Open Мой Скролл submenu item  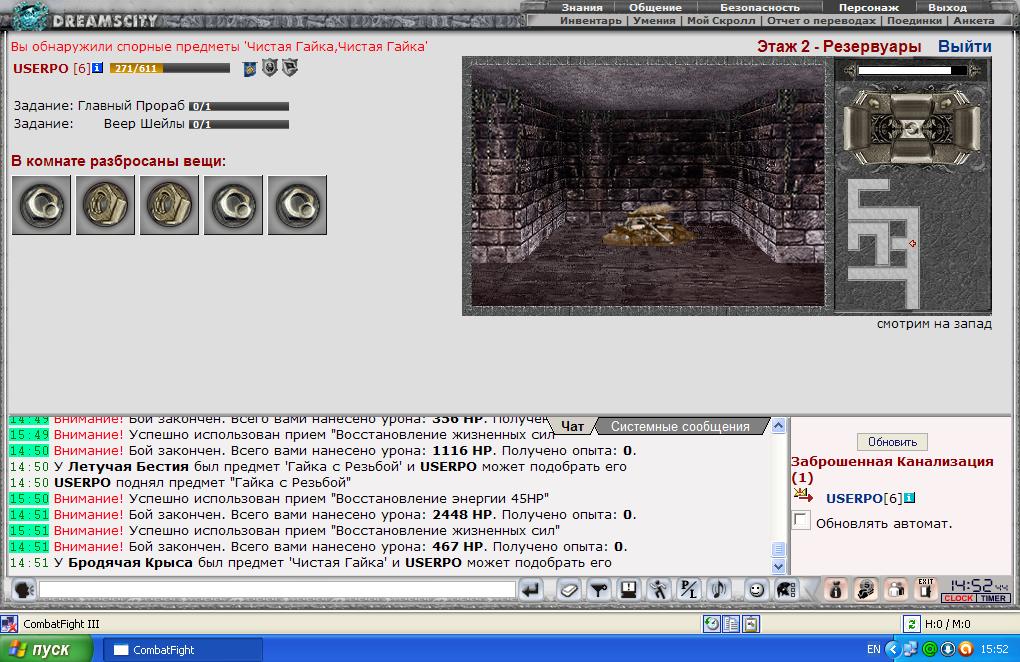tap(721, 21)
